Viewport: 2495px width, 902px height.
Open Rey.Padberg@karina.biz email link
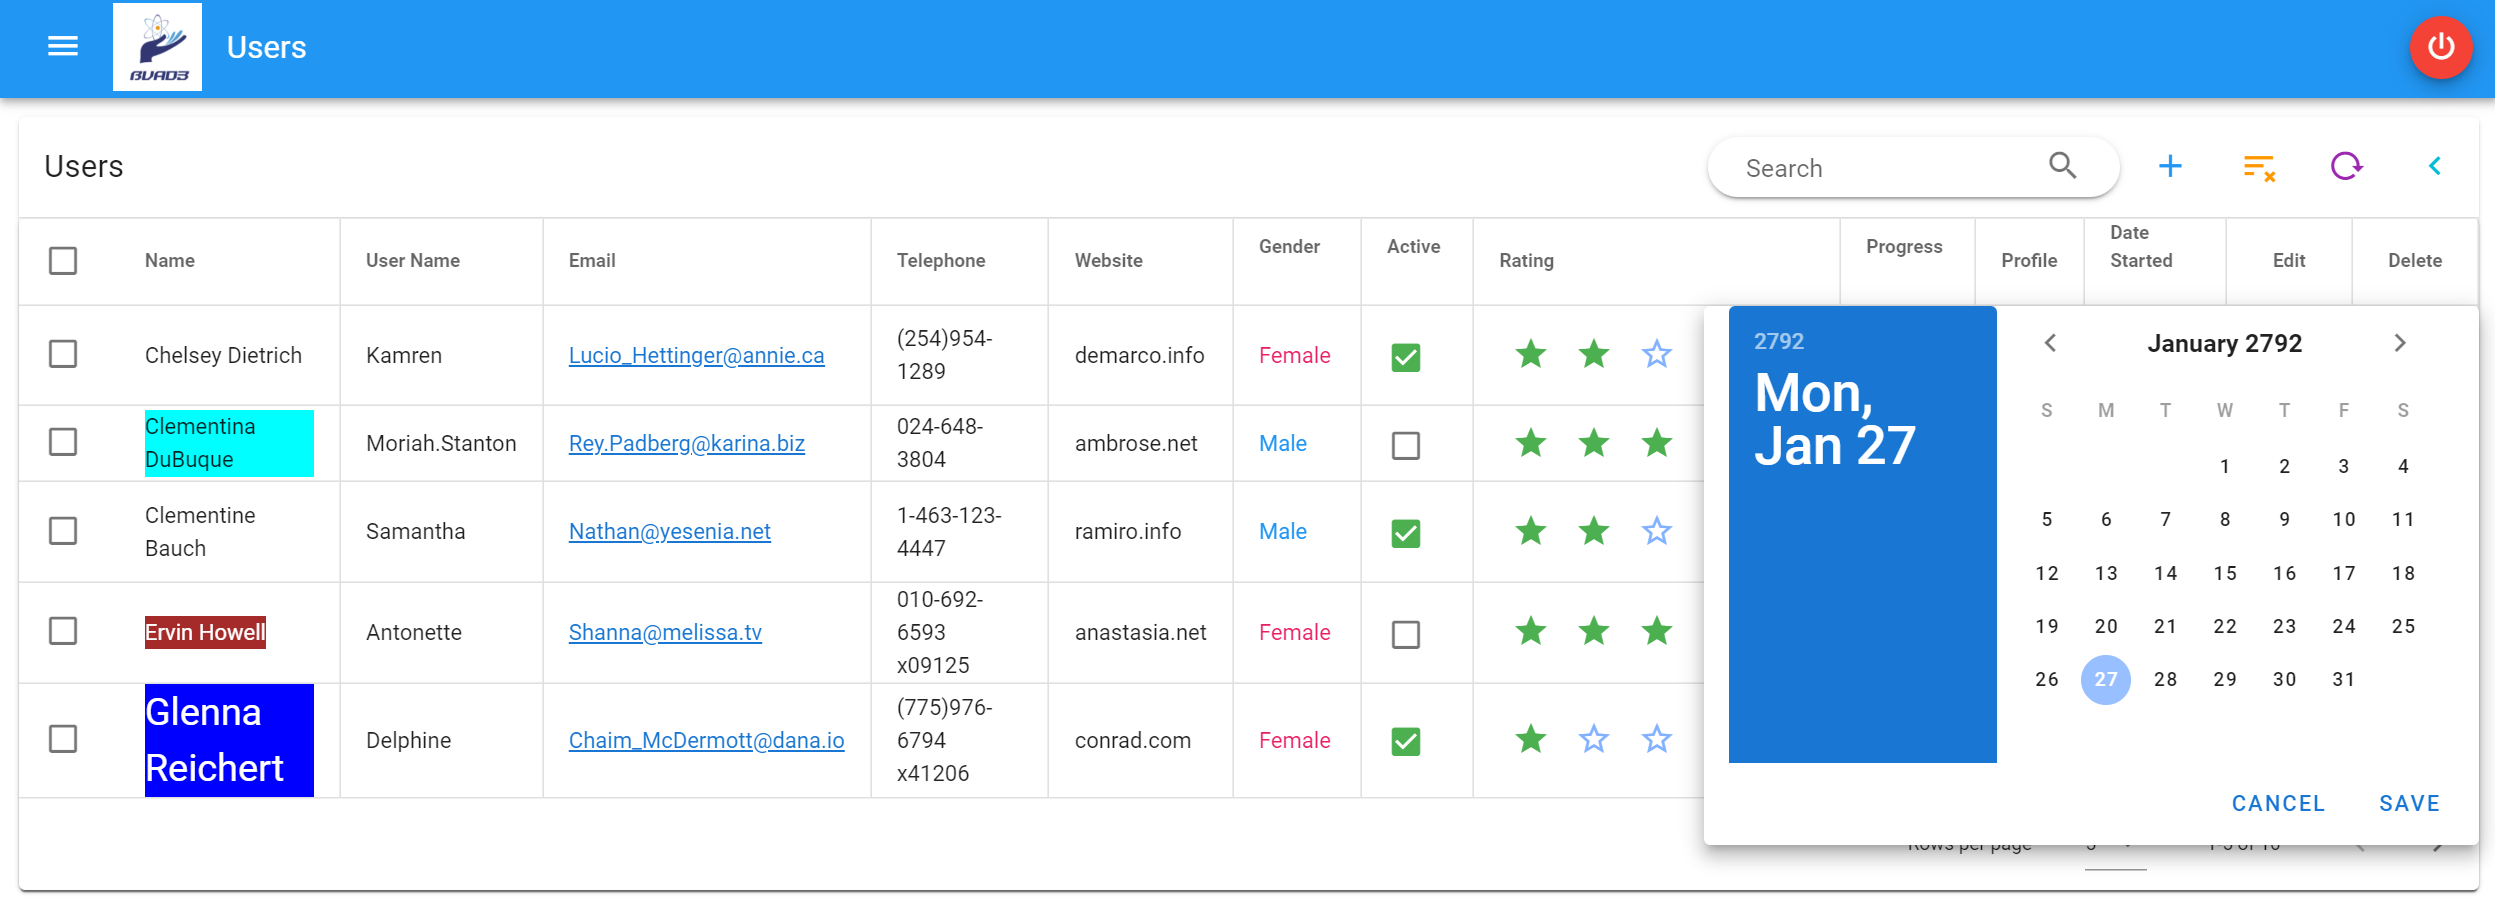(686, 443)
